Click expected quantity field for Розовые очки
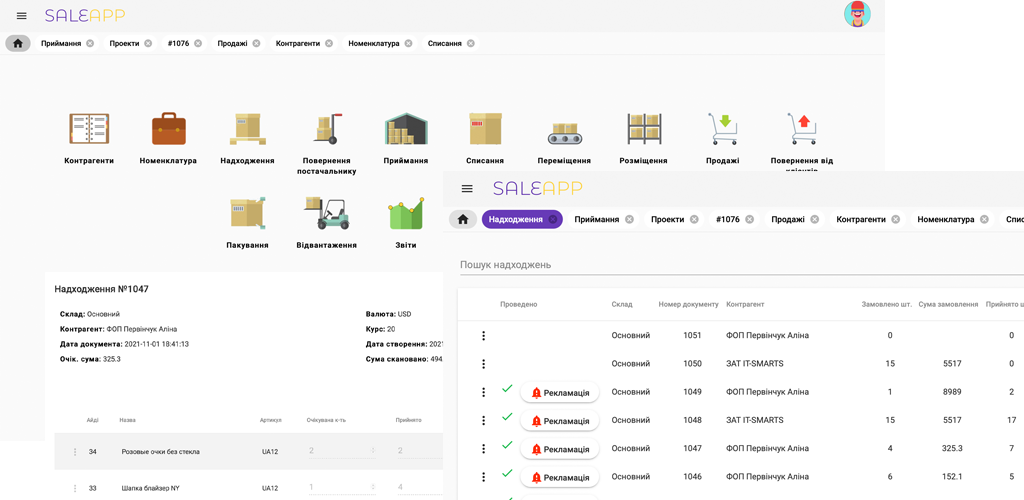This screenshot has width=1024, height=500. (342, 451)
